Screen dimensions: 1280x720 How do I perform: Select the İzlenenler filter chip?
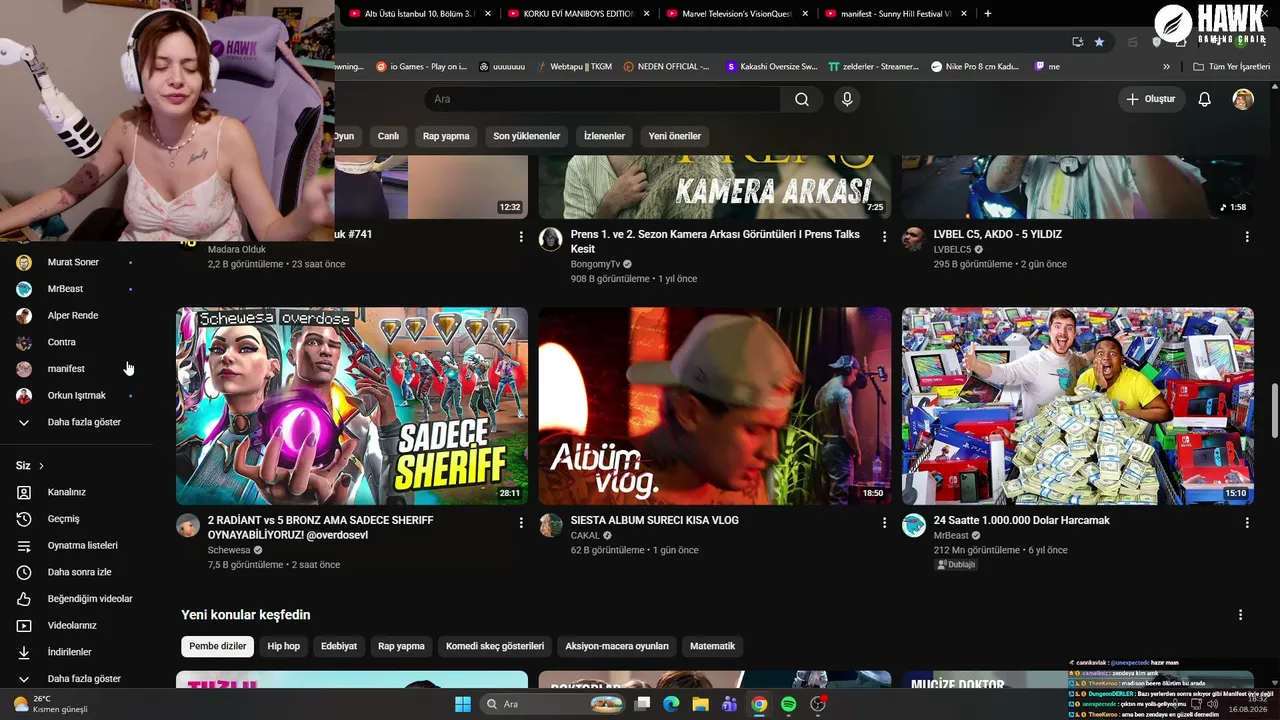coord(604,136)
